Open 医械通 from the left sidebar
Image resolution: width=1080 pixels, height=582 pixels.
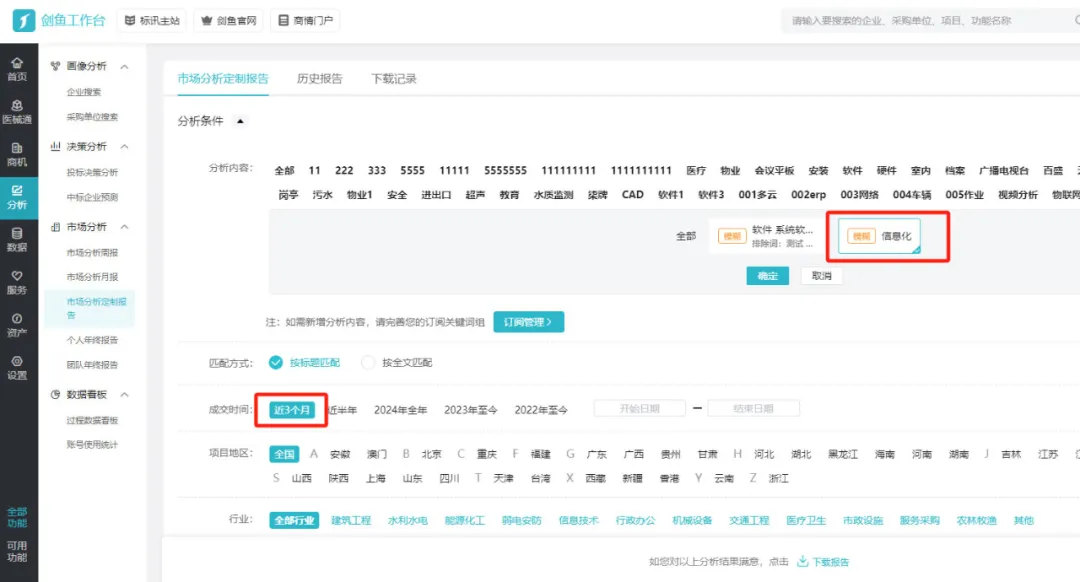click(x=17, y=111)
